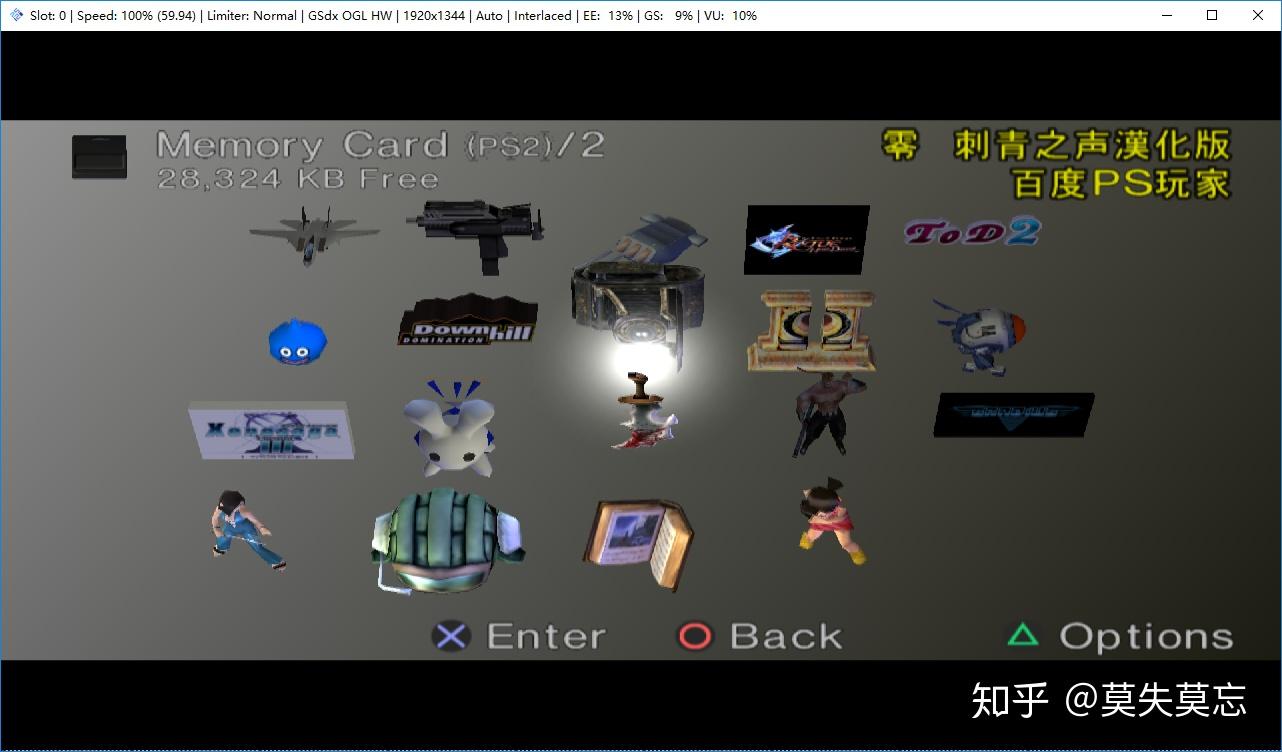Click the Limiter: Normal status indicator
Image resolution: width=1282 pixels, height=752 pixels.
(250, 15)
